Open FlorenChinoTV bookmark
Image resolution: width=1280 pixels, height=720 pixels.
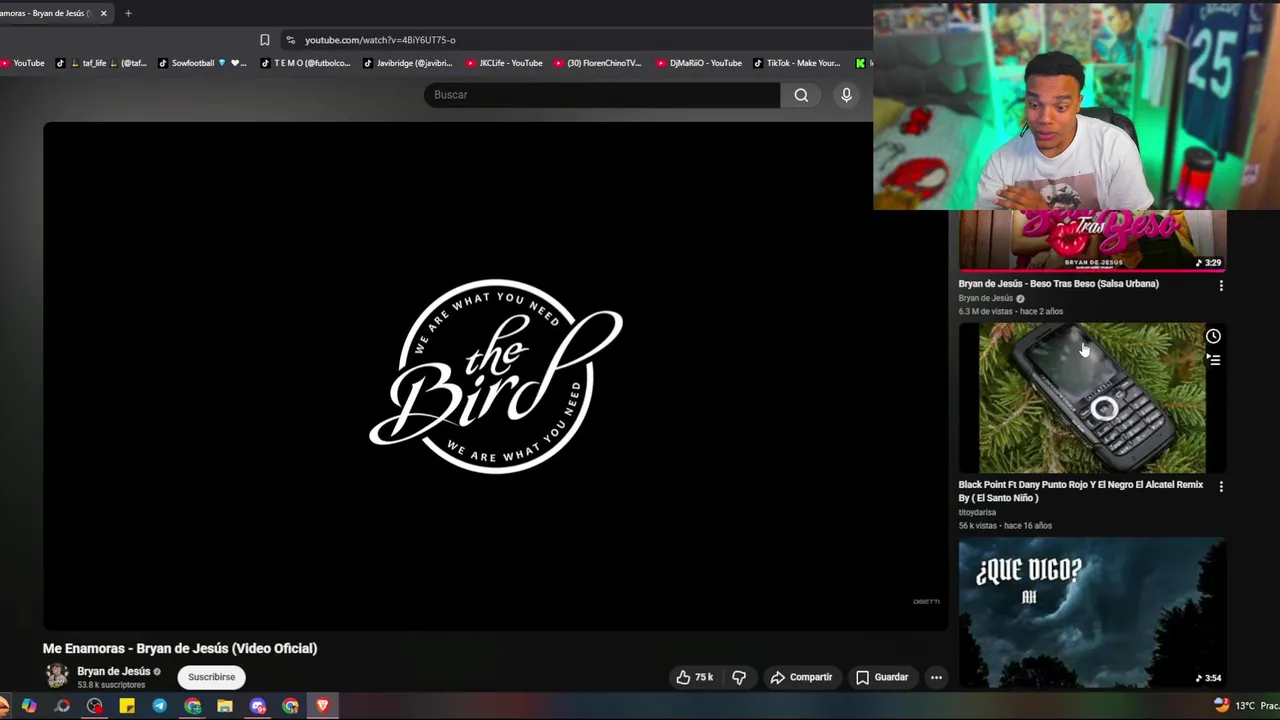tap(597, 63)
